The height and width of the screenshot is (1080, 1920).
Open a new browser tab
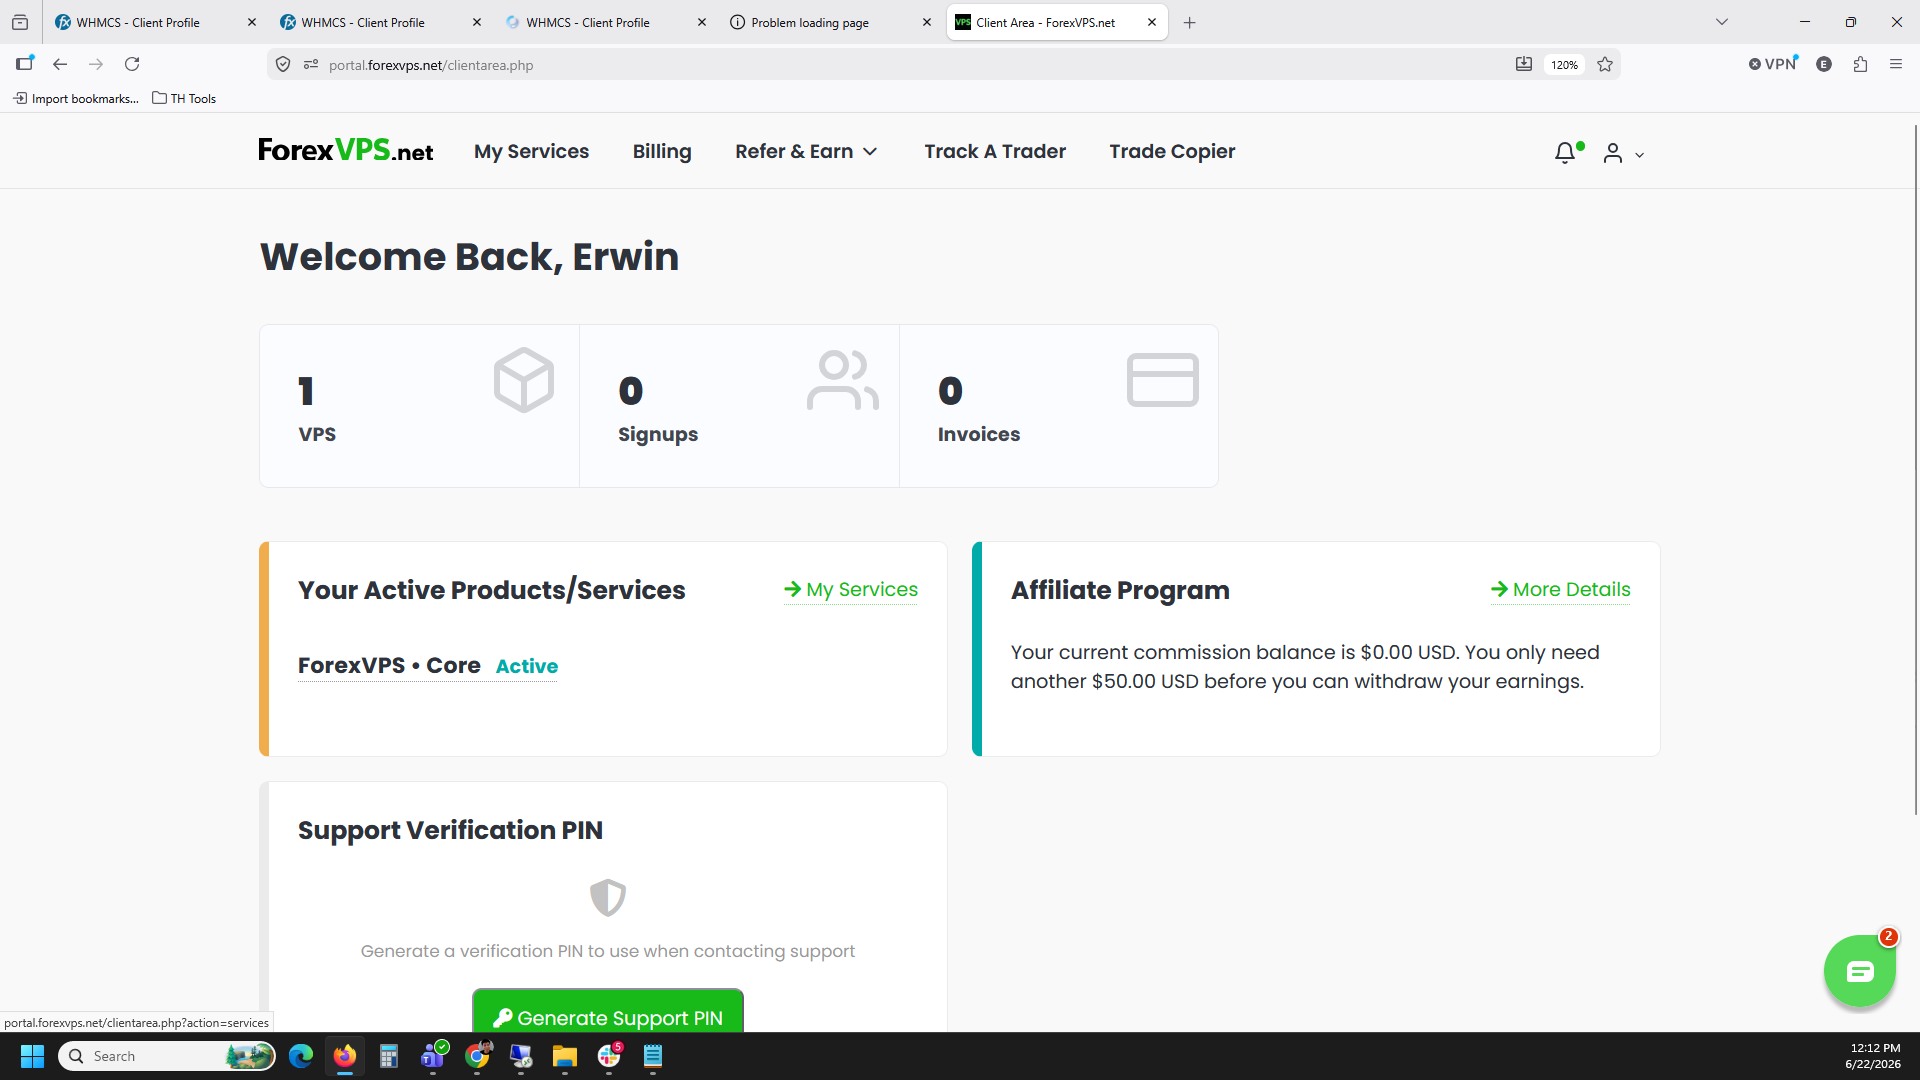[1189, 22]
